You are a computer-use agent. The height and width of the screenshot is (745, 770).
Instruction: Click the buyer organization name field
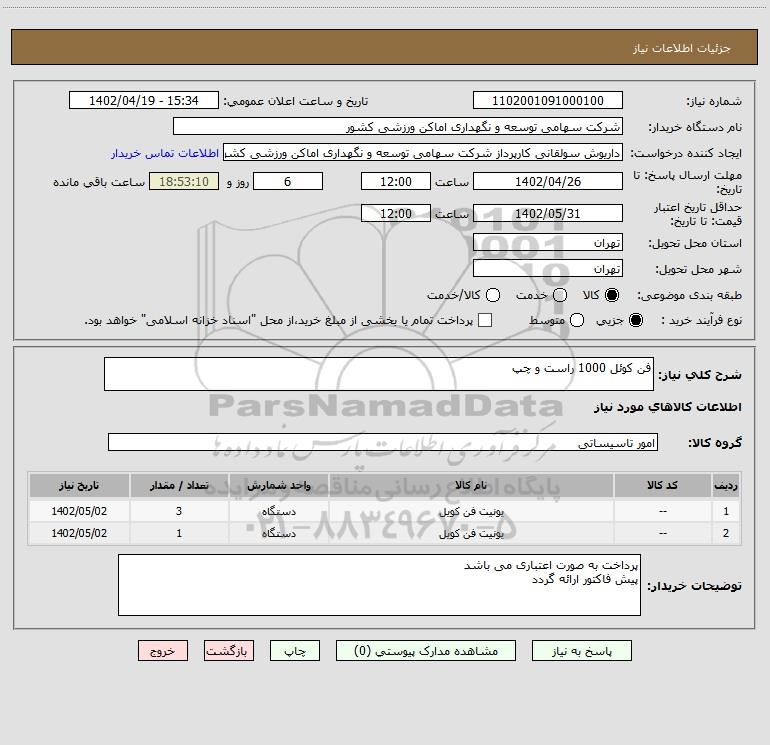coord(398,126)
